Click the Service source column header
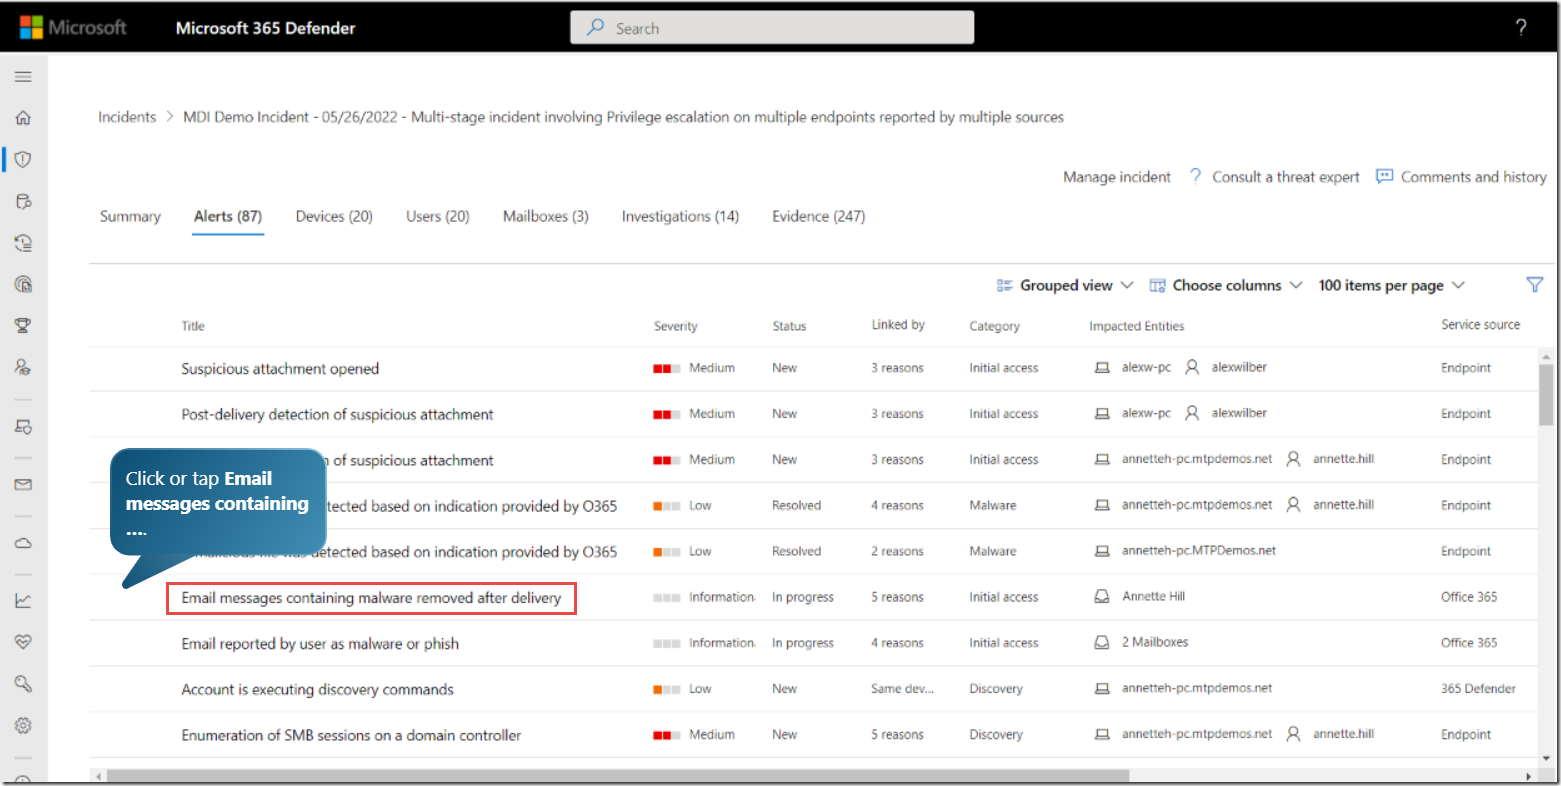This screenshot has width=1561, height=786. coord(1481,325)
